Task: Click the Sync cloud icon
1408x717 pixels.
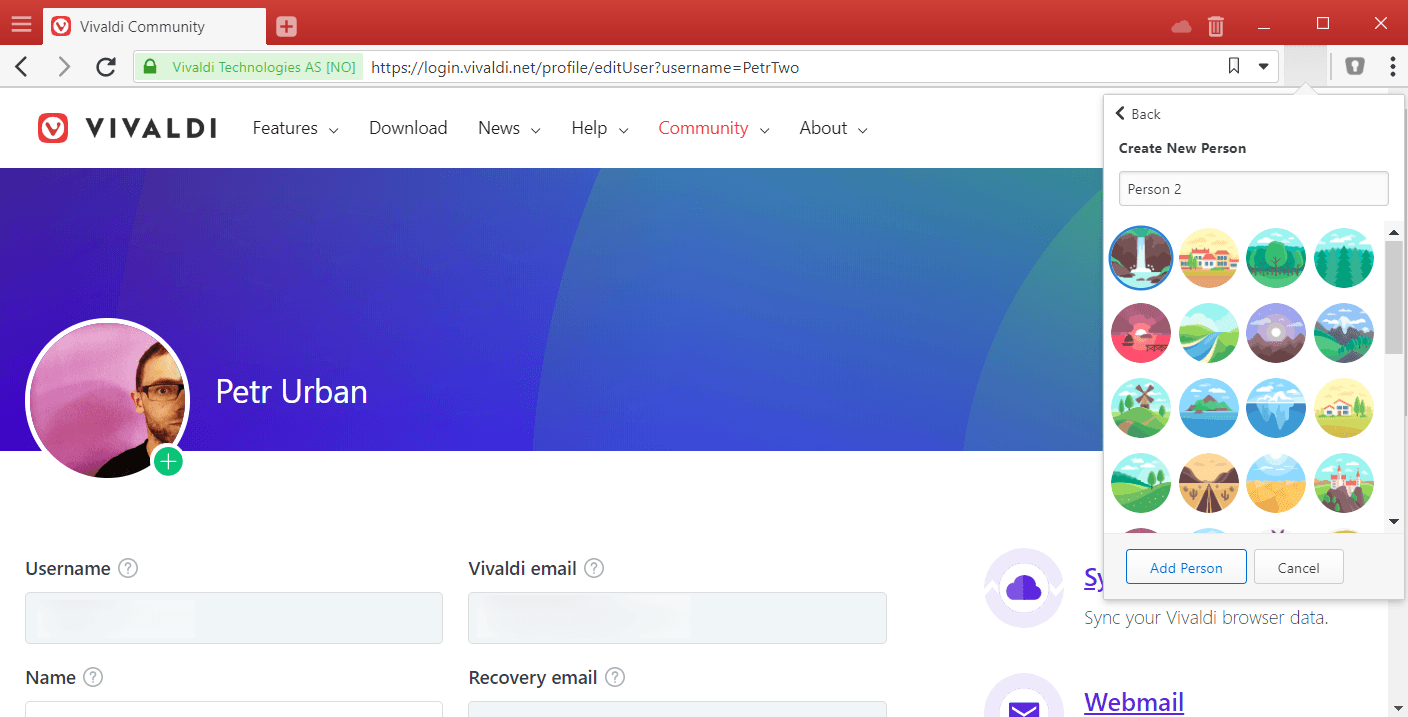Action: point(1024,588)
